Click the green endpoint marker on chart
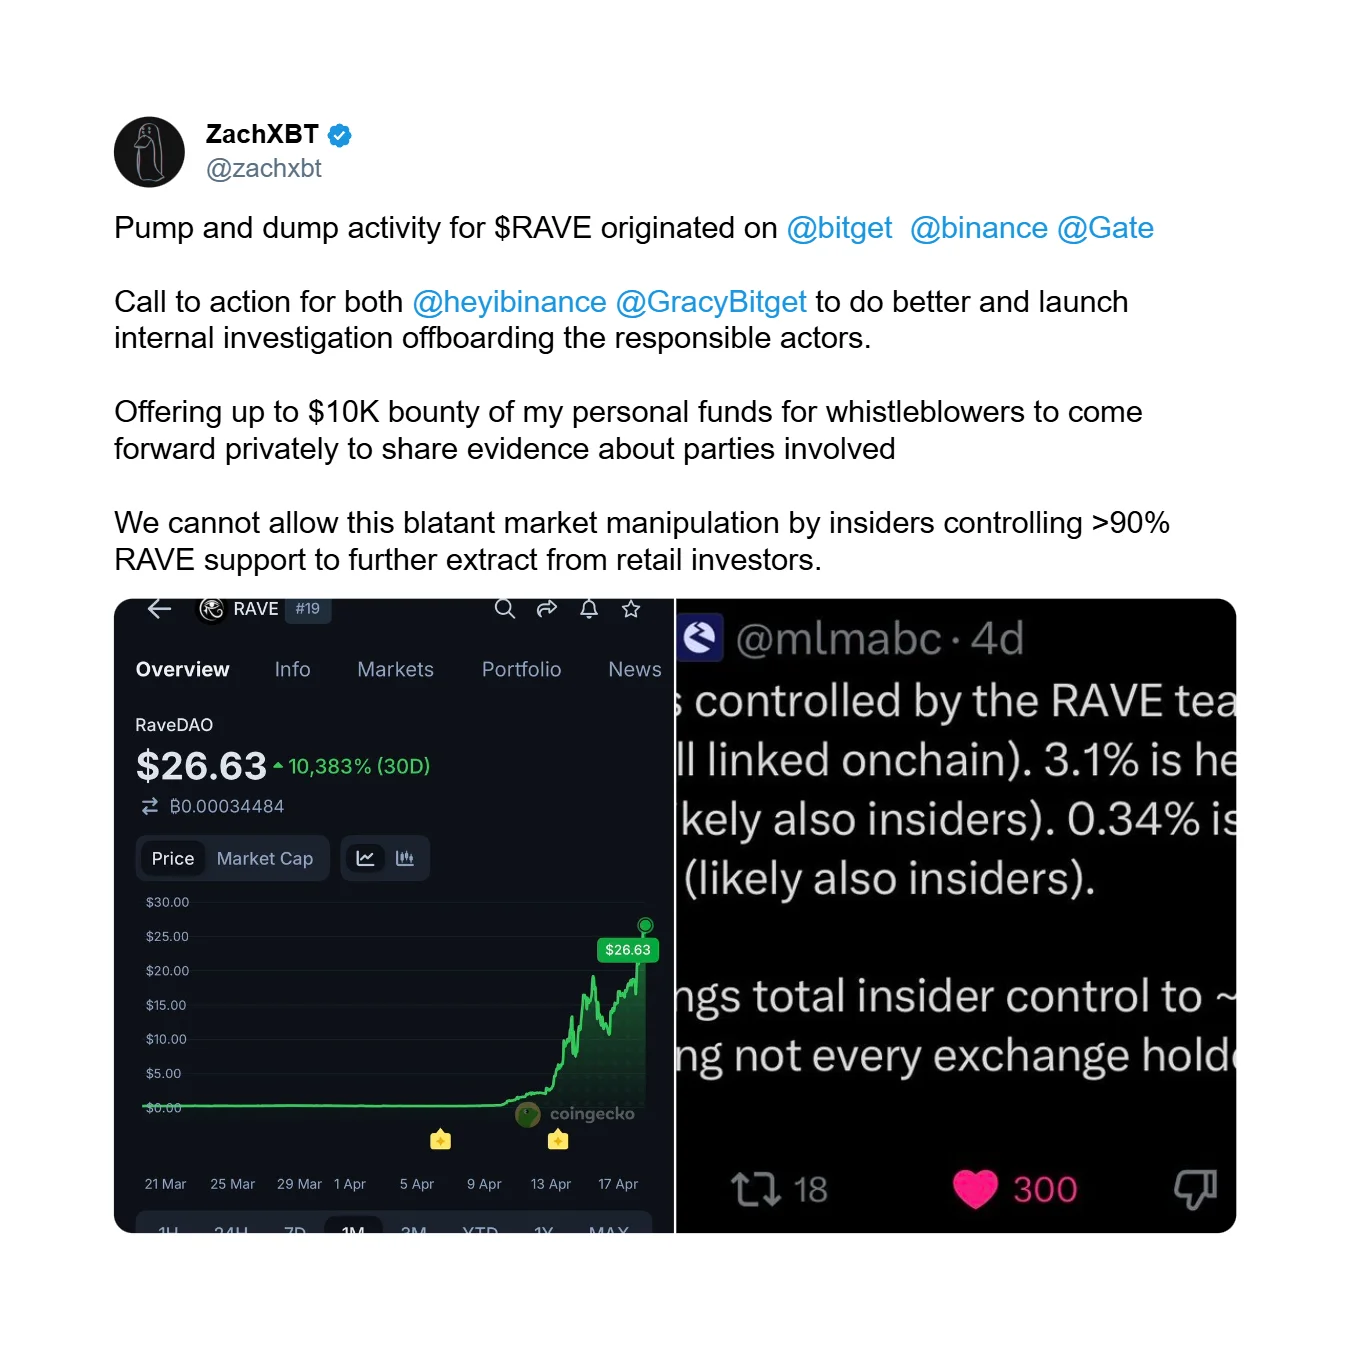1350x1350 pixels. pos(646,925)
